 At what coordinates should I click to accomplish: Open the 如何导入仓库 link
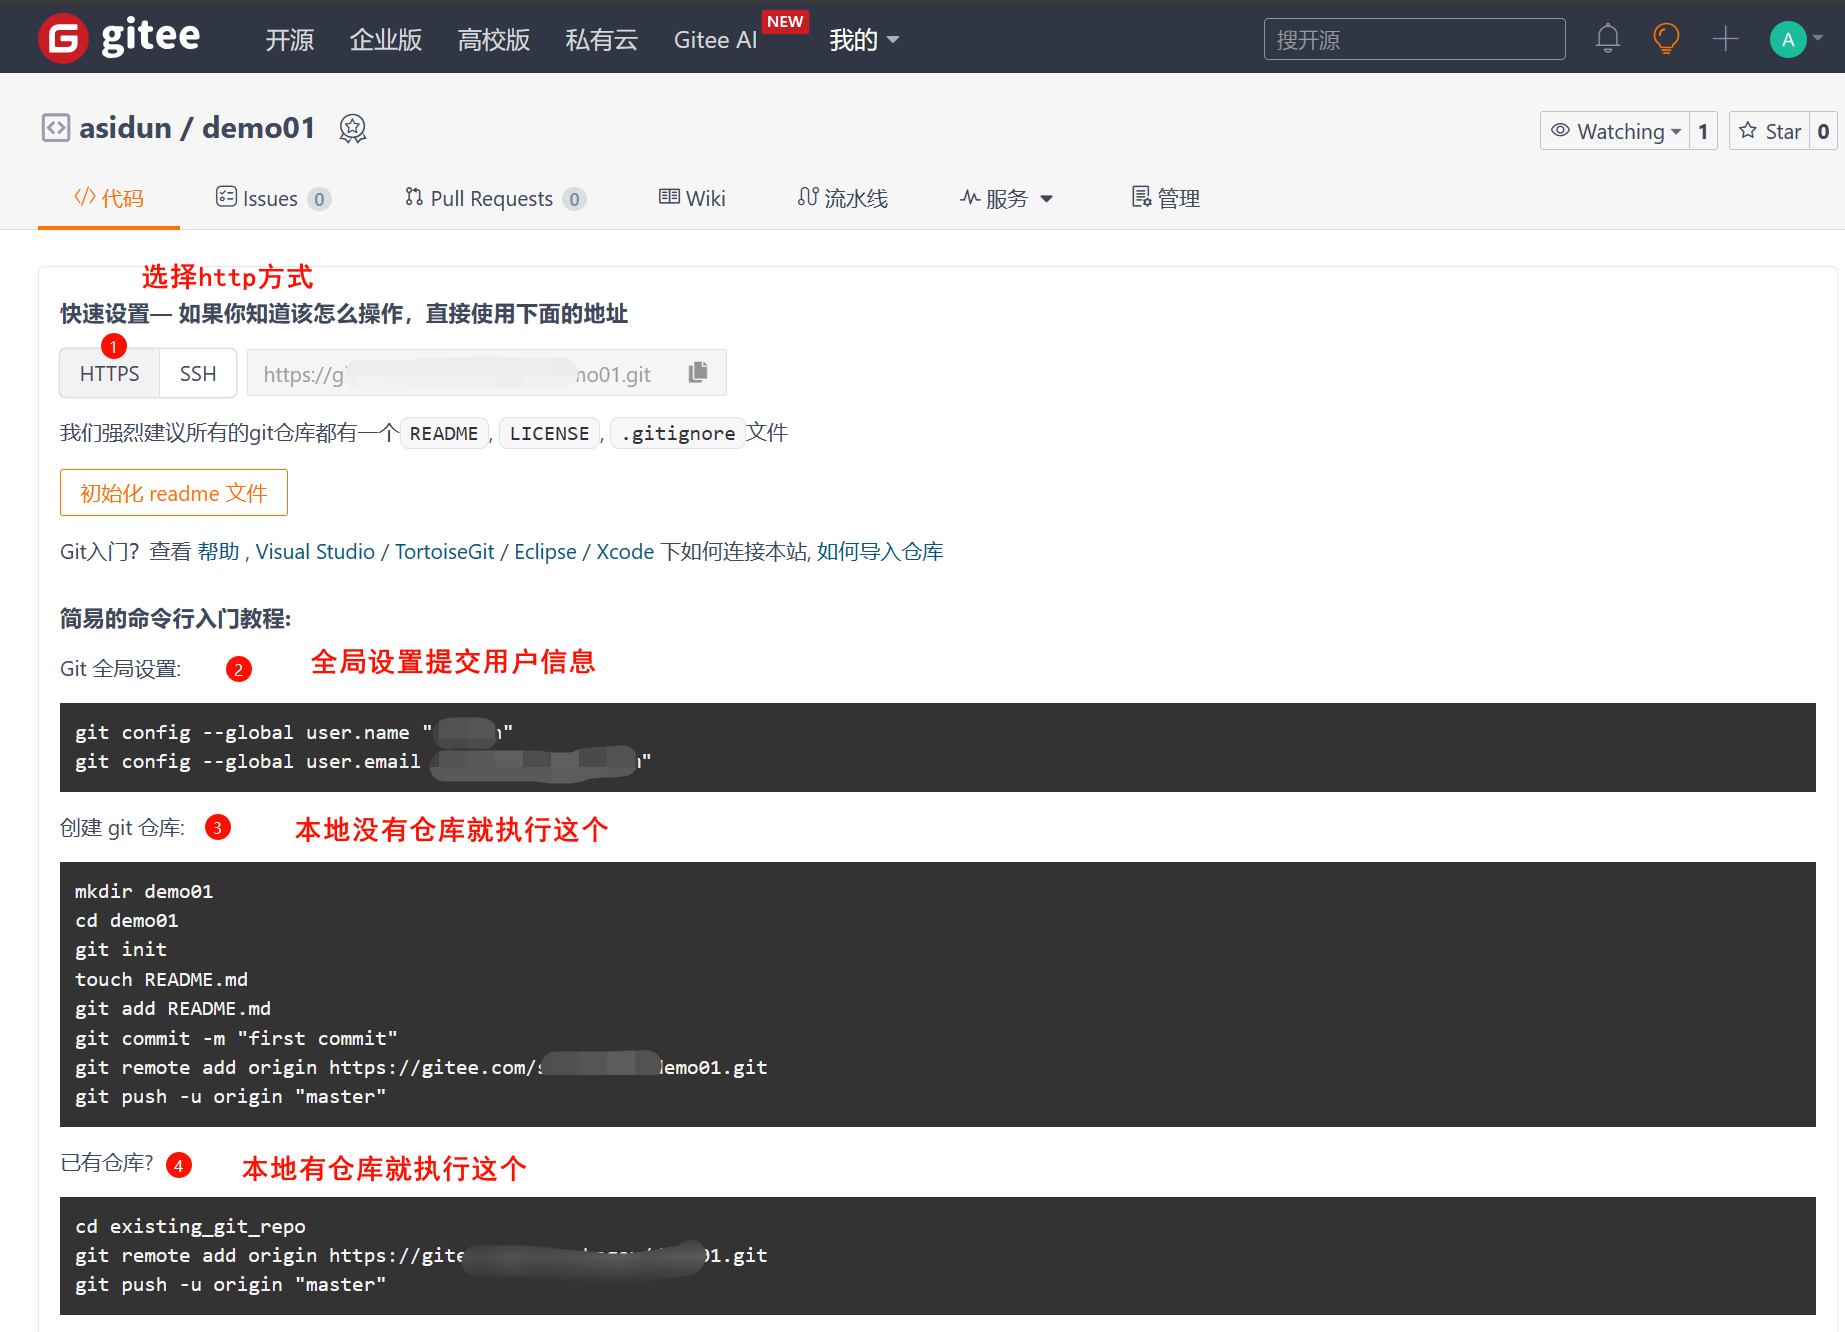[x=880, y=552]
